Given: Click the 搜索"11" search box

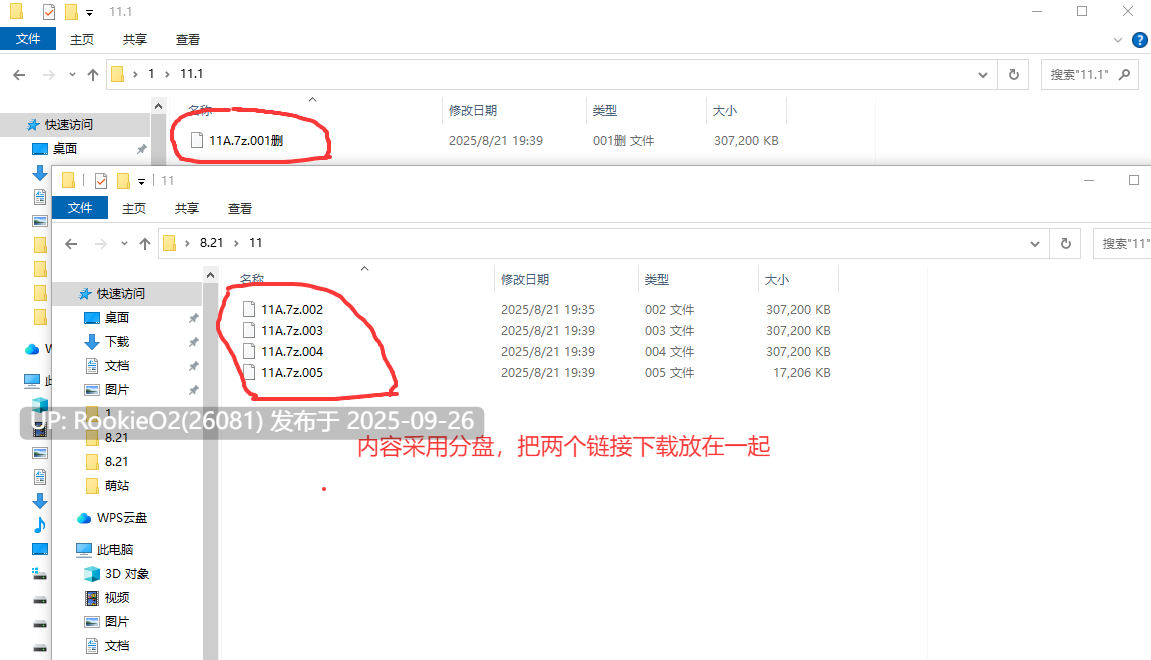Looking at the screenshot, I should (x=1122, y=244).
